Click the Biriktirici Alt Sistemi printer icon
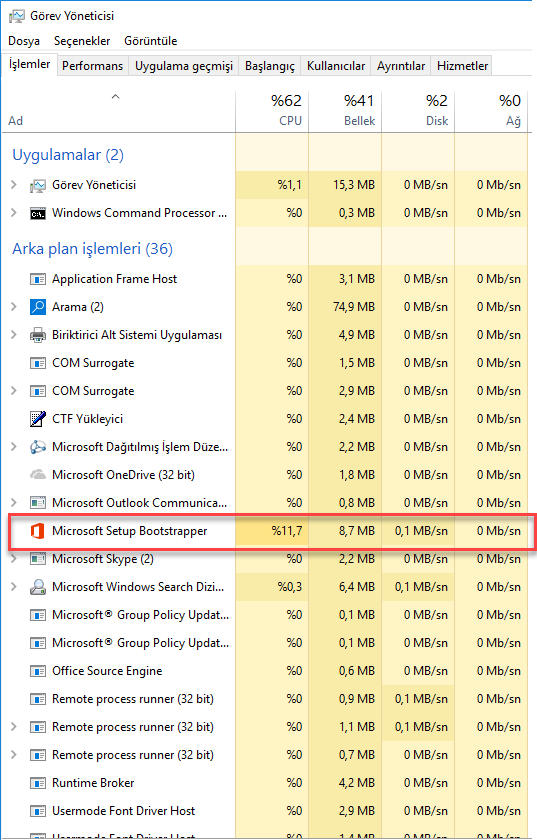The image size is (537, 840). pyautogui.click(x=38, y=335)
